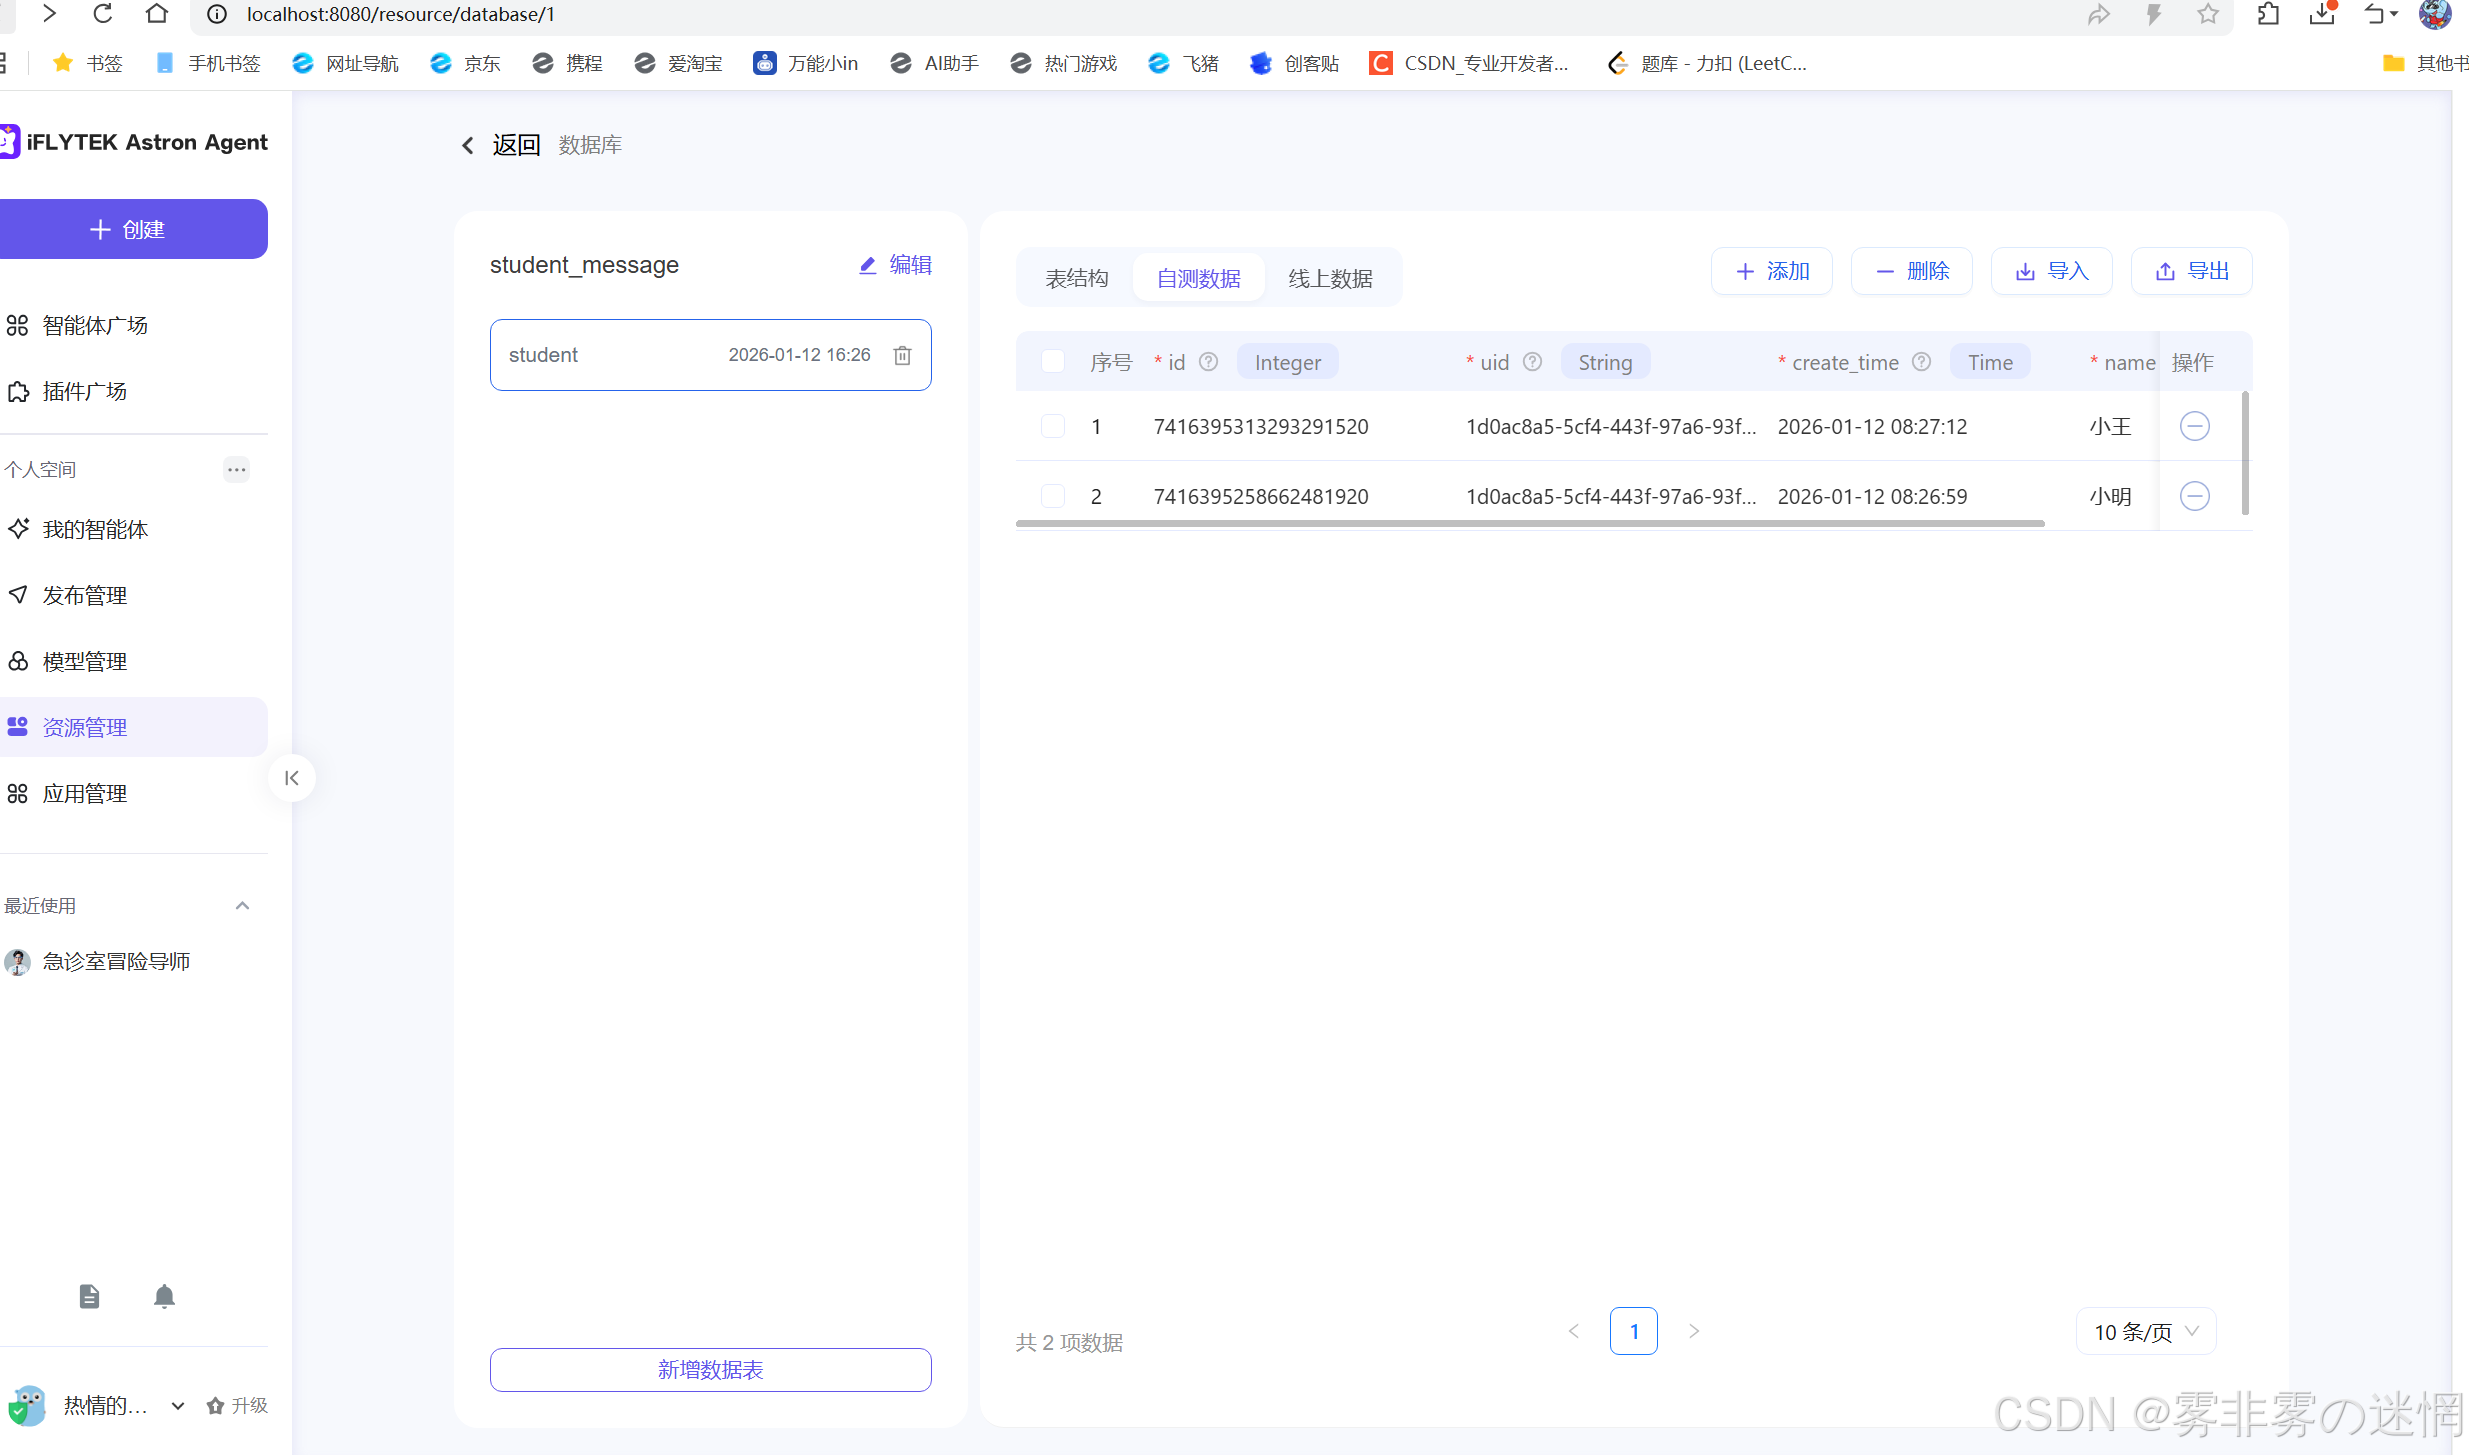Click the 新增数据表 button

pyautogui.click(x=710, y=1370)
